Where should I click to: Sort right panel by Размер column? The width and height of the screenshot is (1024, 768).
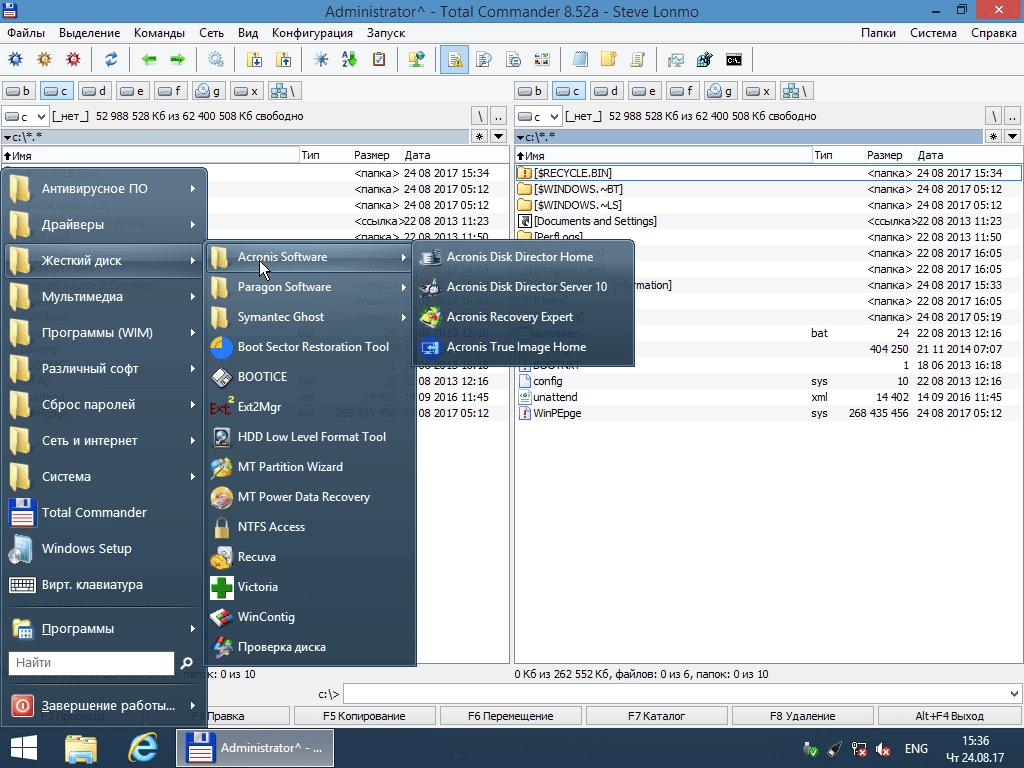coord(884,155)
